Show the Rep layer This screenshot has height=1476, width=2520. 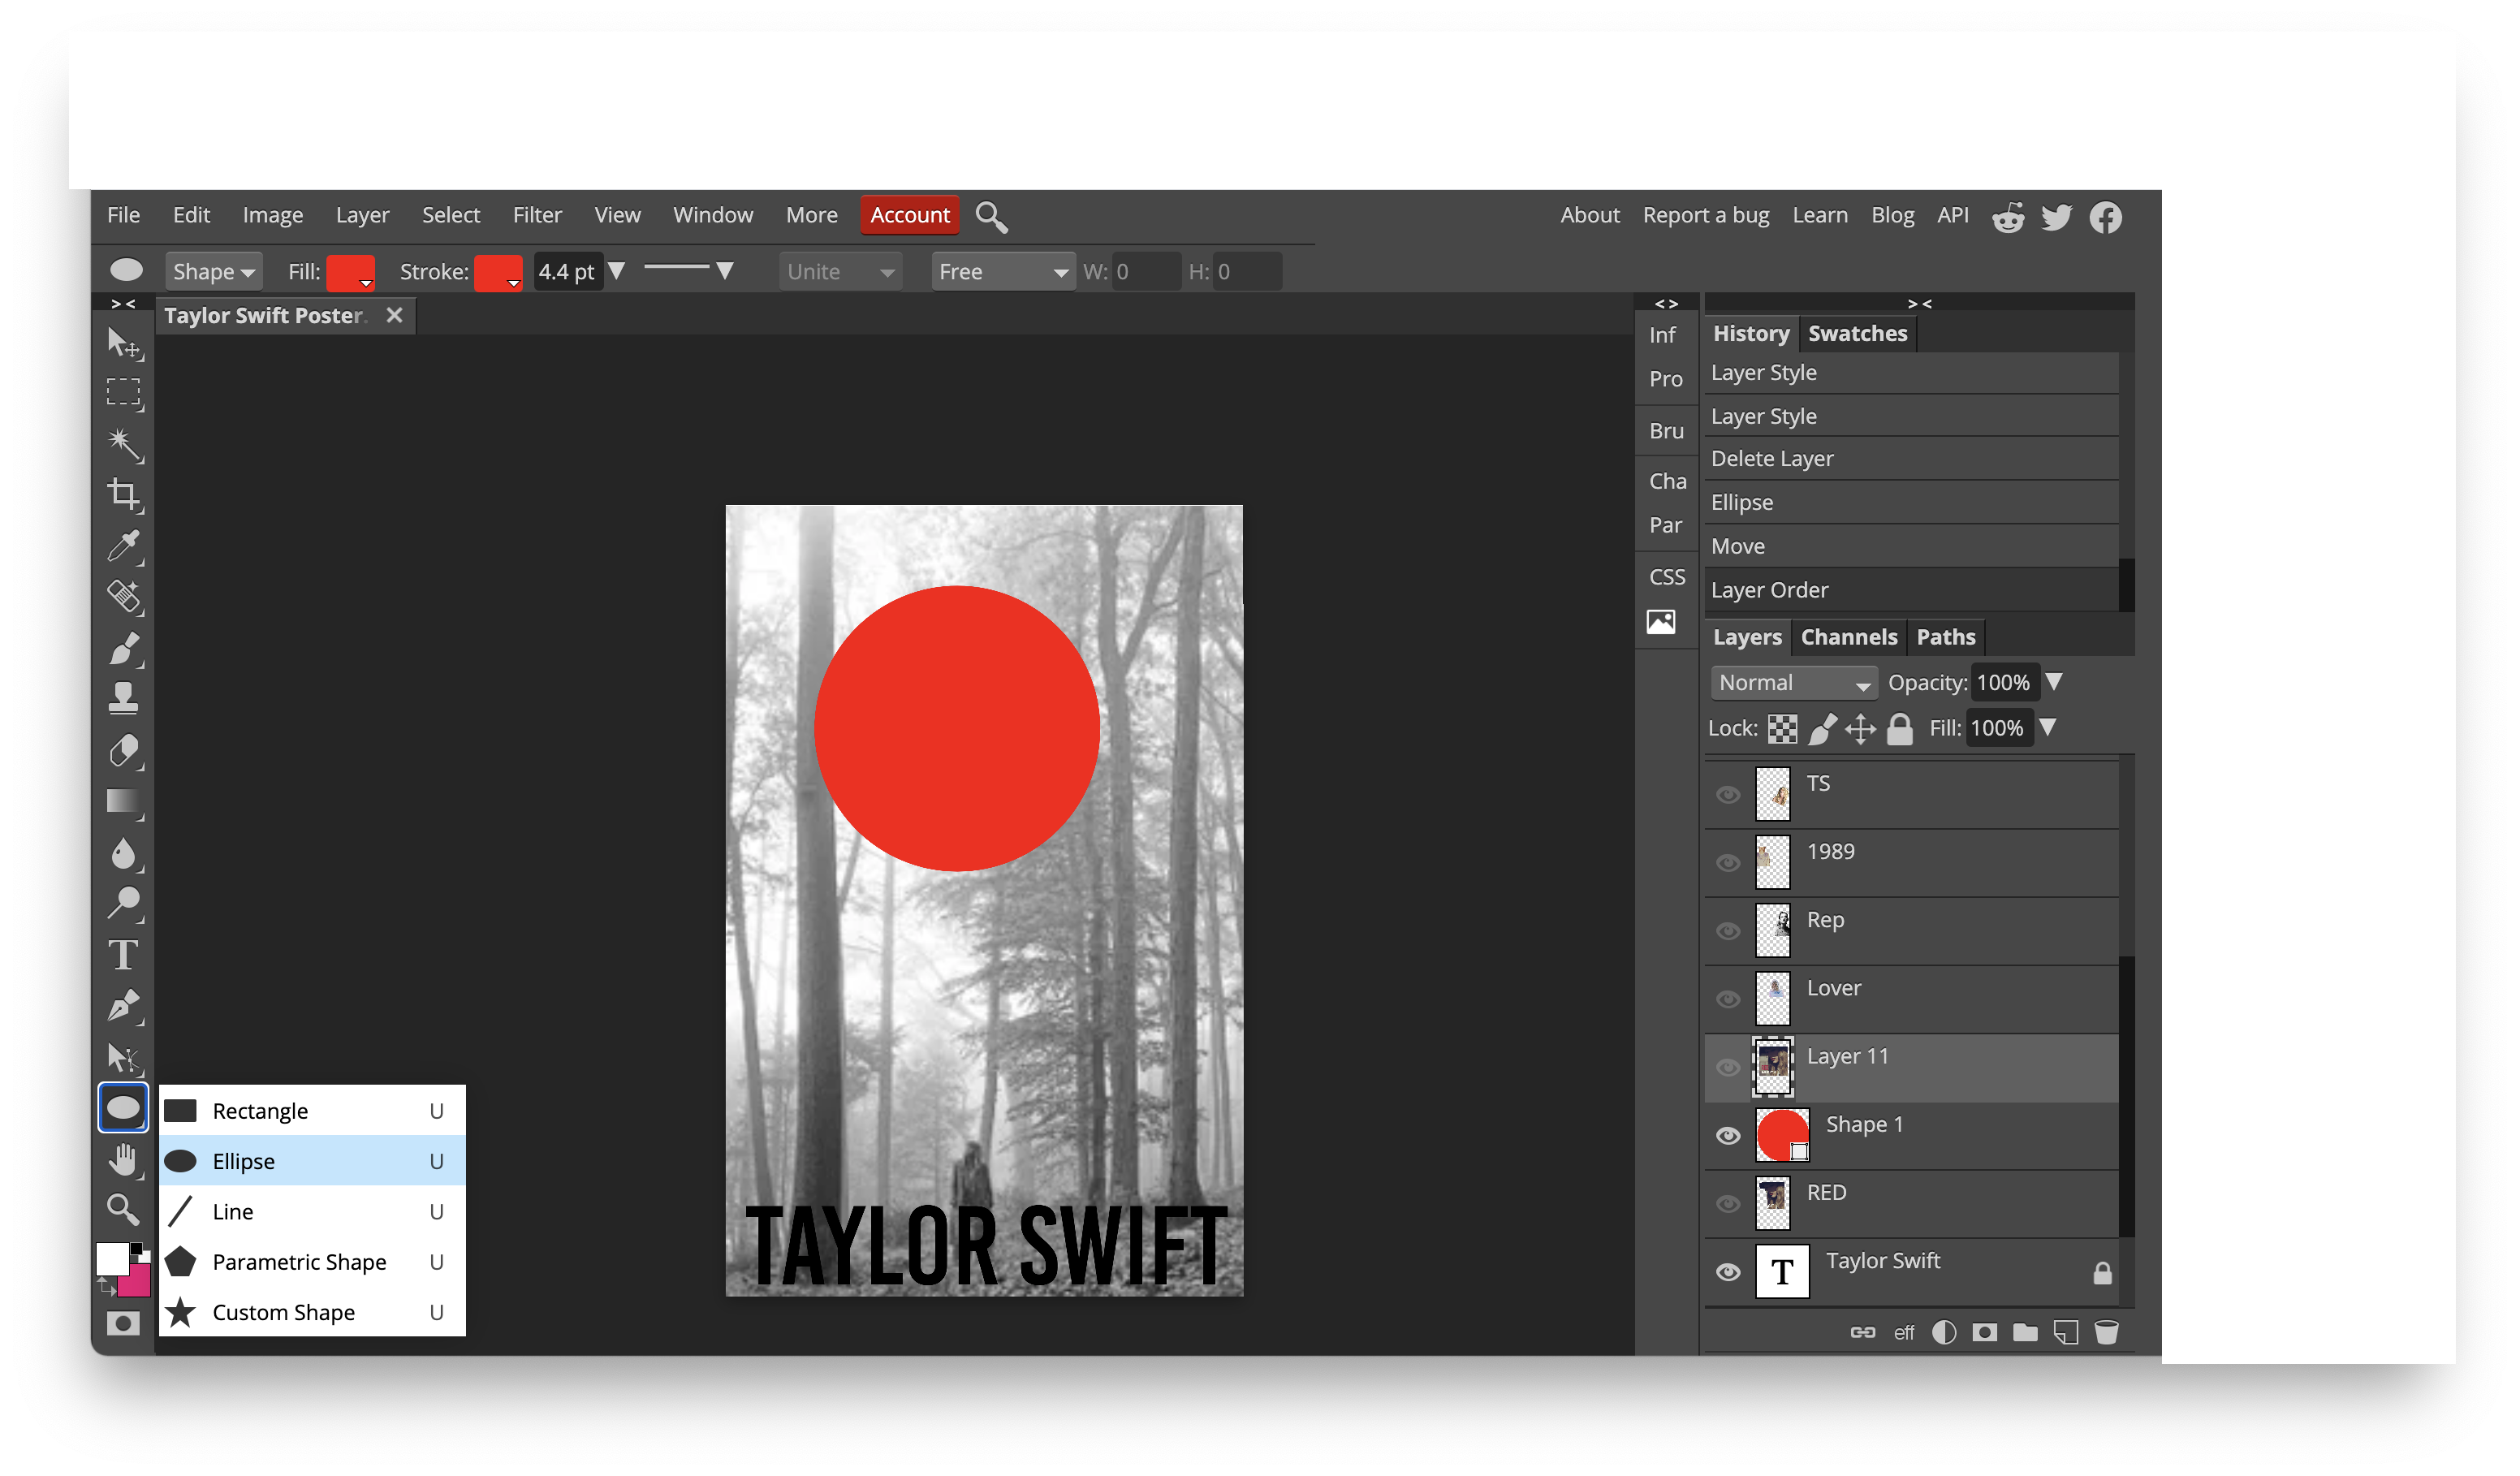pyautogui.click(x=1728, y=931)
